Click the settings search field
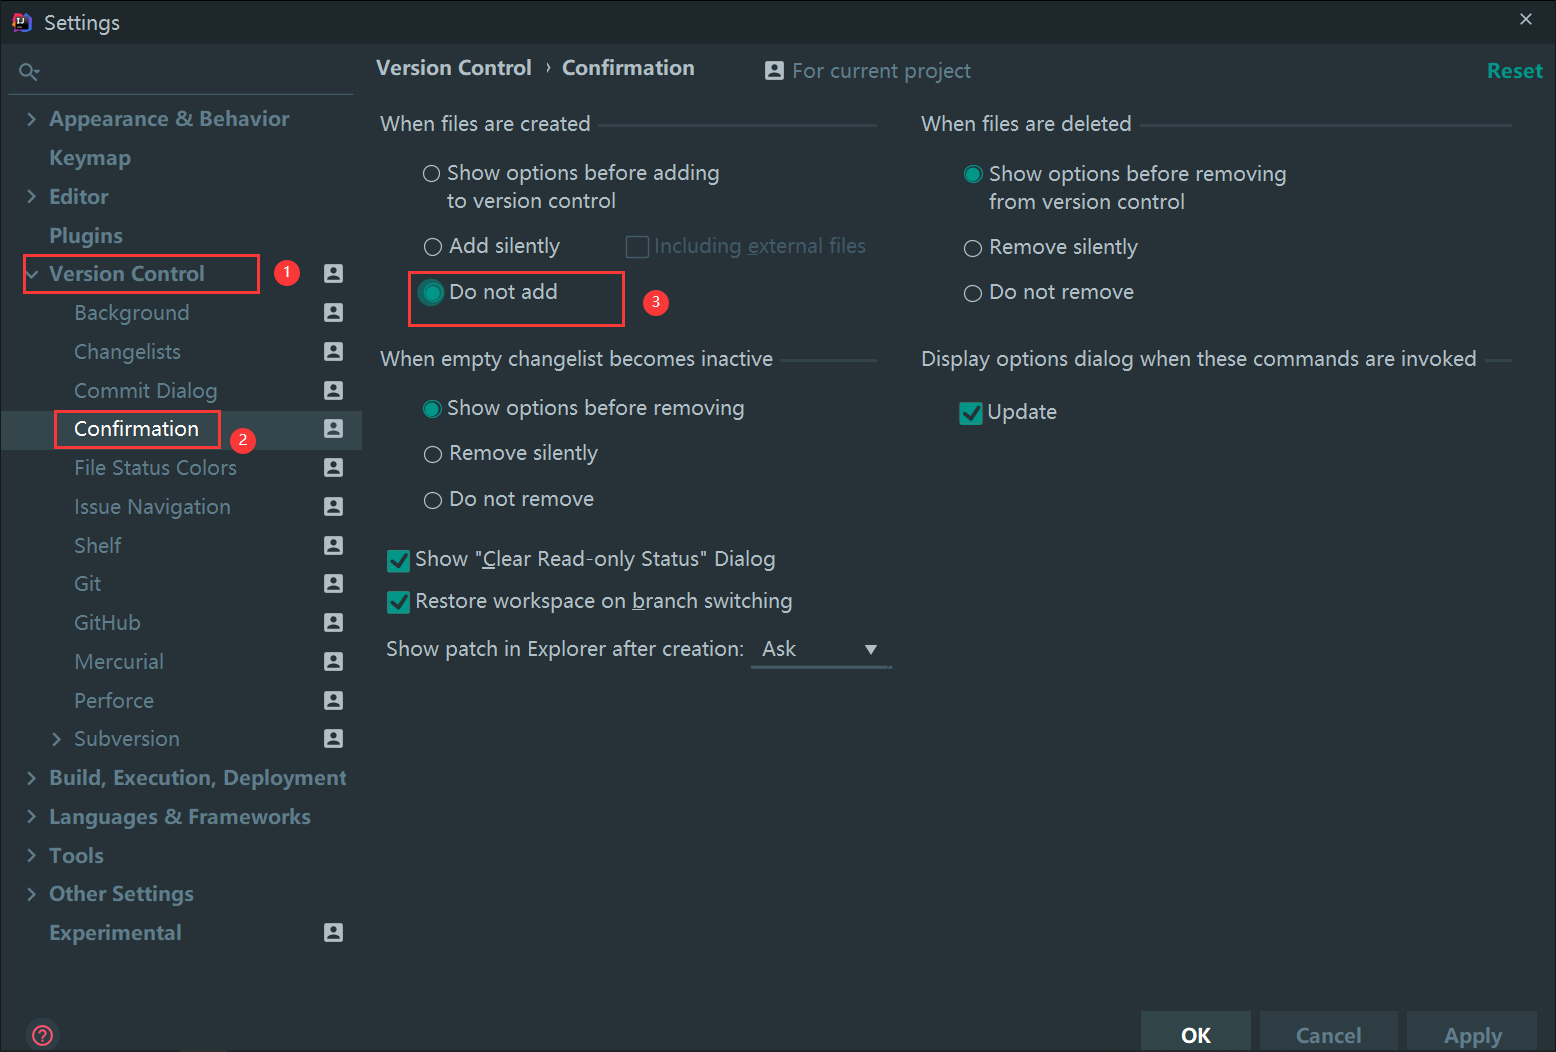Screen dimensions: 1556x1052 190,72
